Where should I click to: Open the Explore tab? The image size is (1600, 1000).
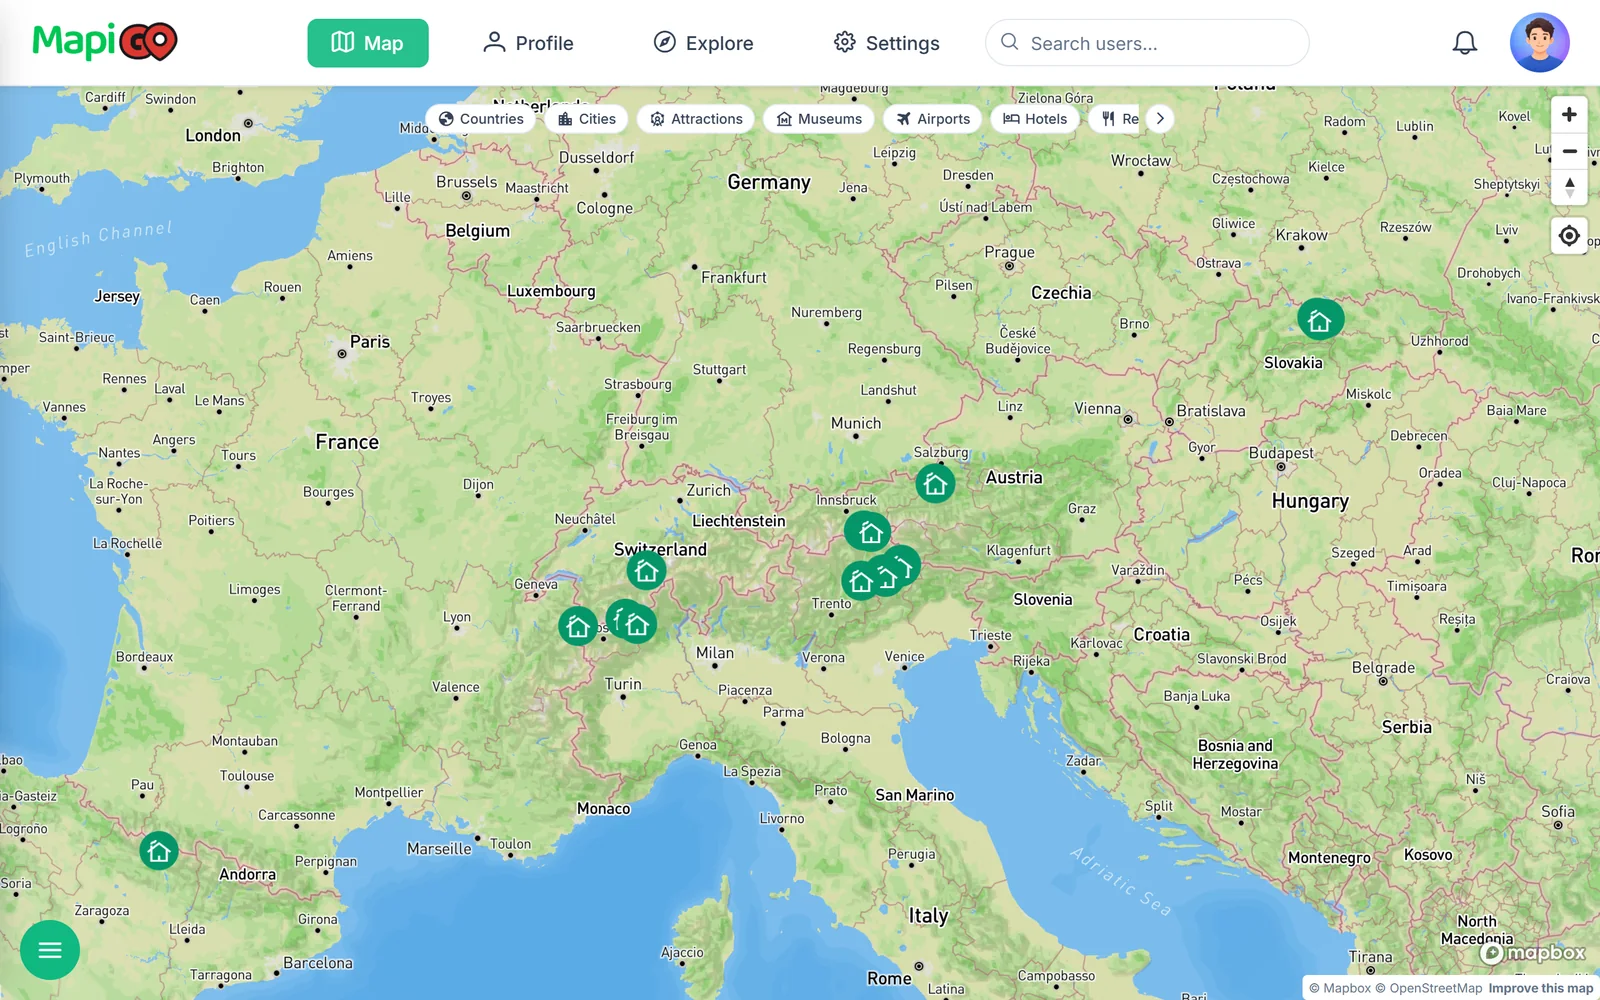coord(704,43)
